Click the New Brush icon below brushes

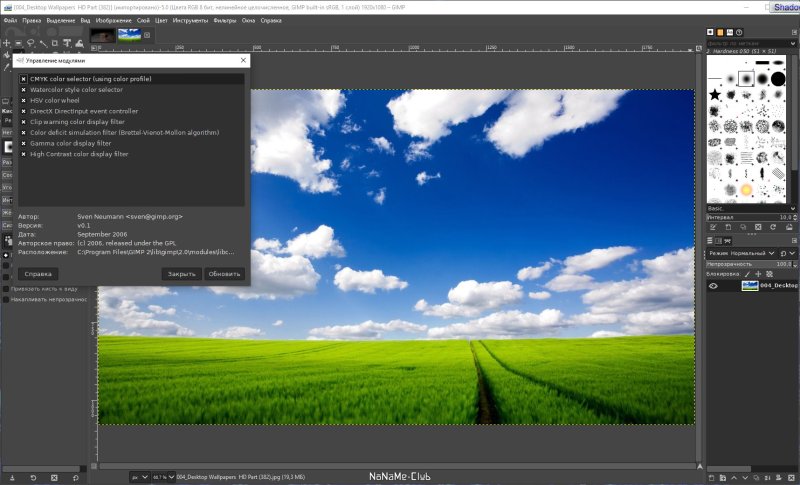pos(728,227)
